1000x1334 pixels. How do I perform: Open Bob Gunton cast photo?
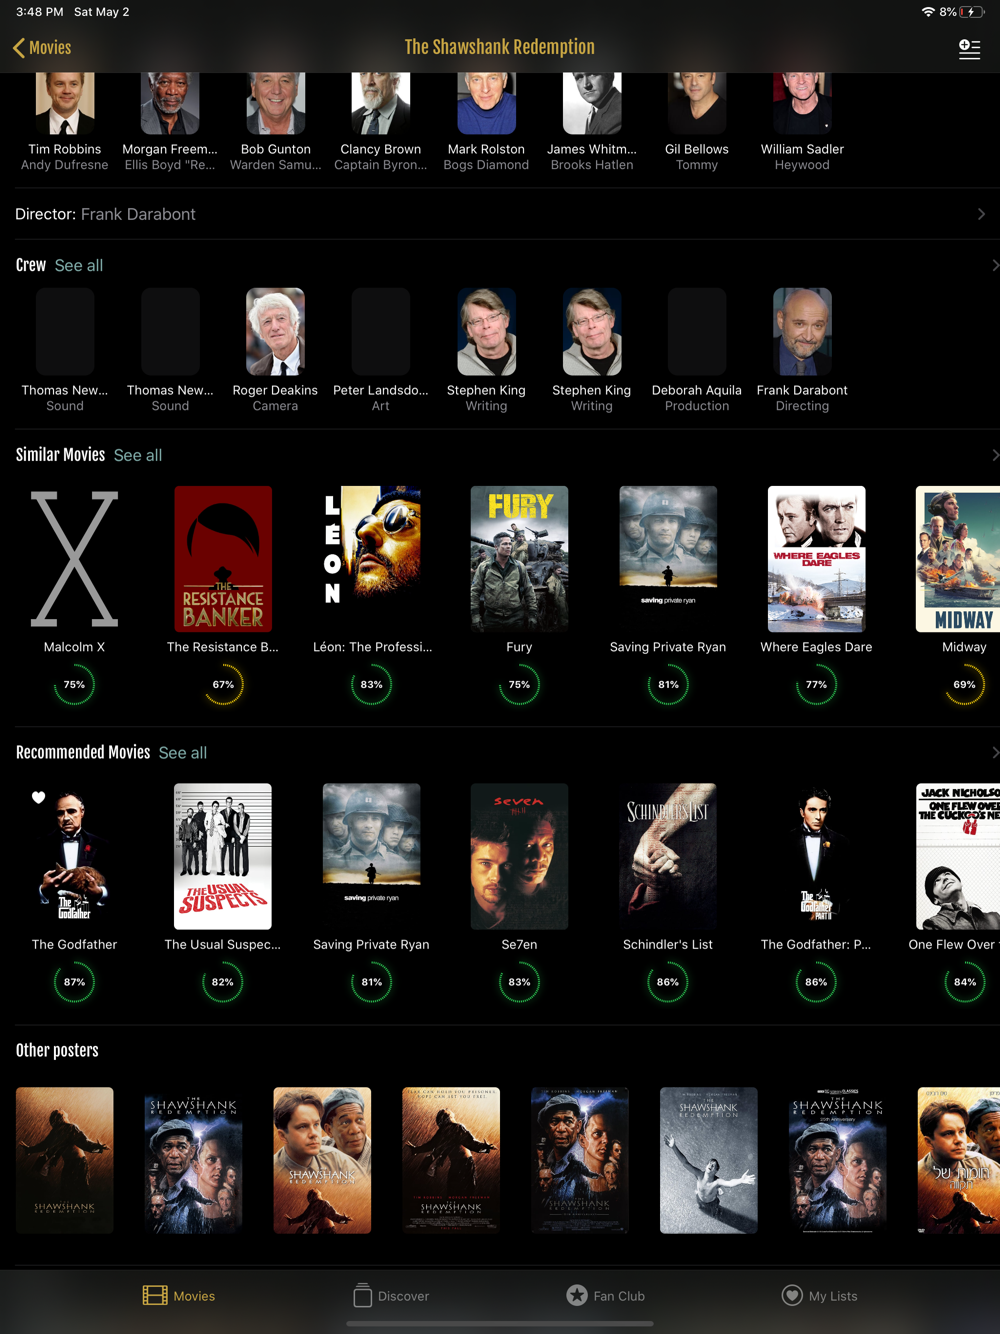[x=275, y=103]
